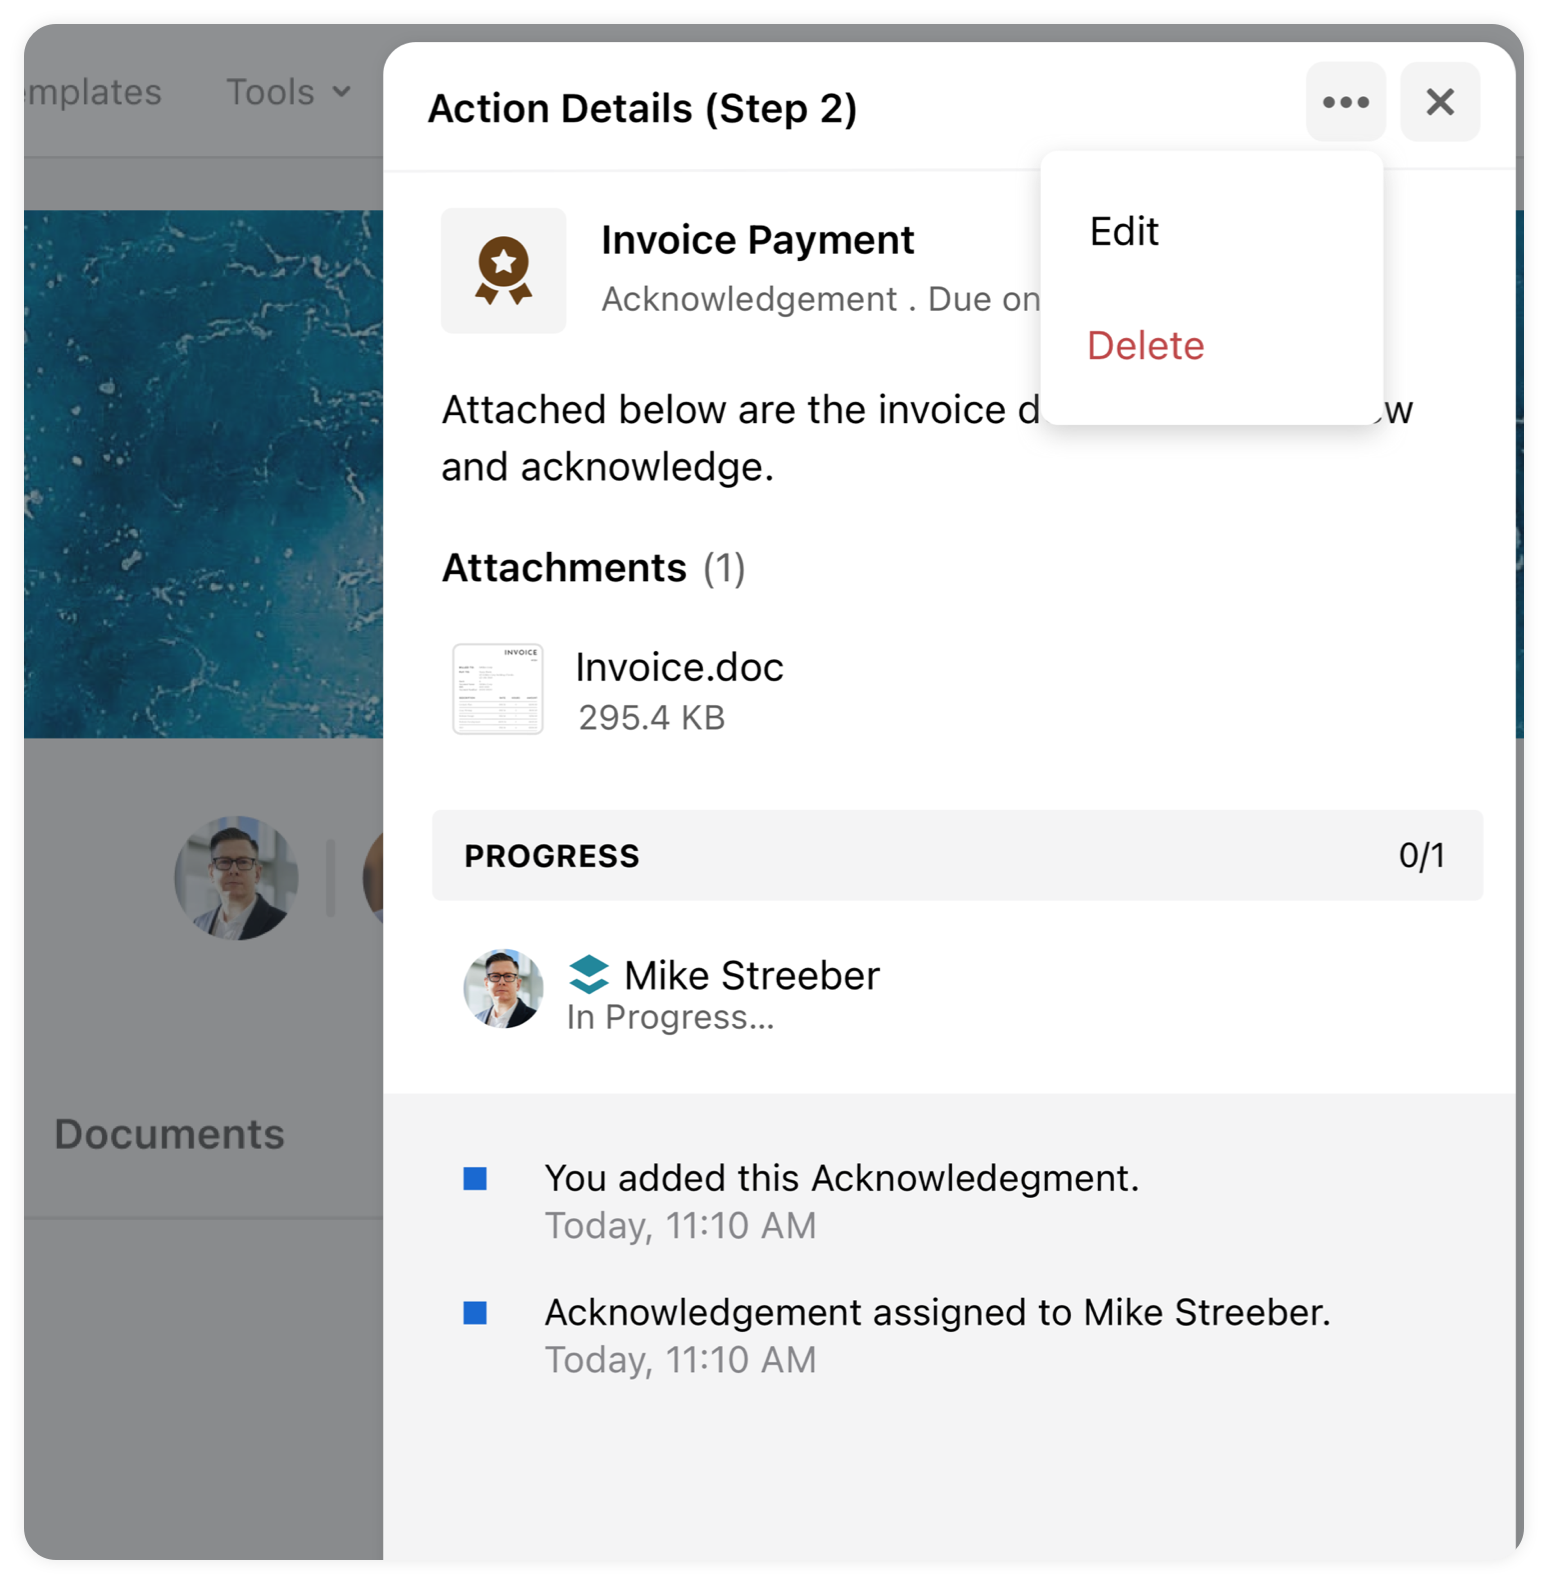Click the Attachments (1) heading
The height and width of the screenshot is (1584, 1548).
594,568
